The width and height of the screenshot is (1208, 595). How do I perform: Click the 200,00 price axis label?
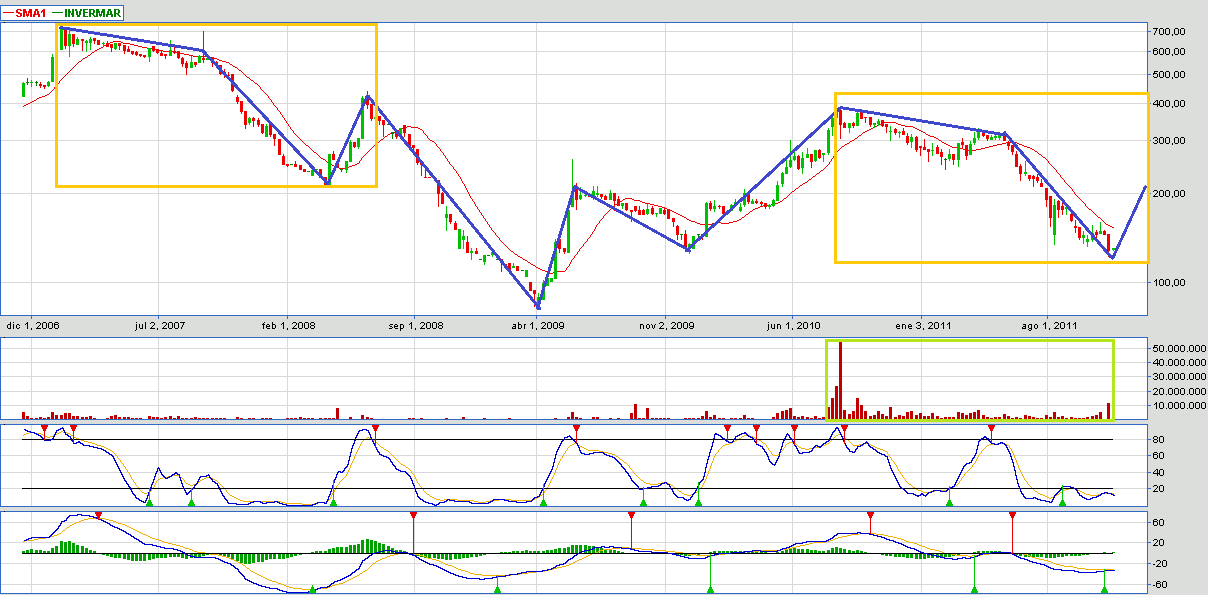(x=1168, y=193)
